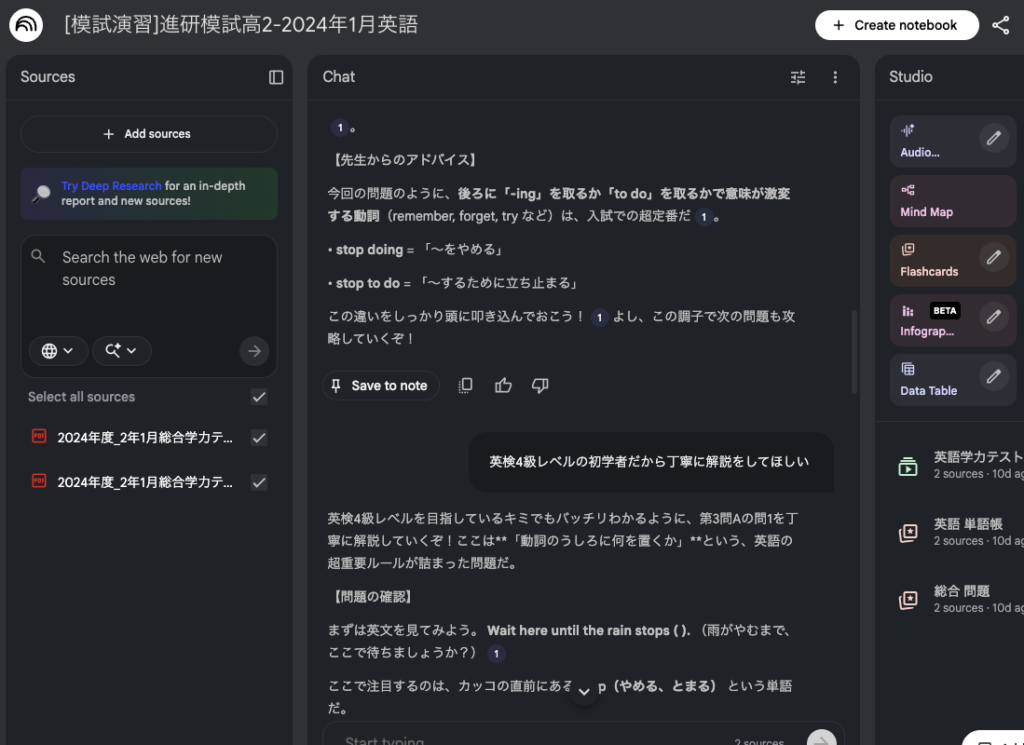Click the Search the web input field
This screenshot has width=1024, height=745.
(148, 269)
